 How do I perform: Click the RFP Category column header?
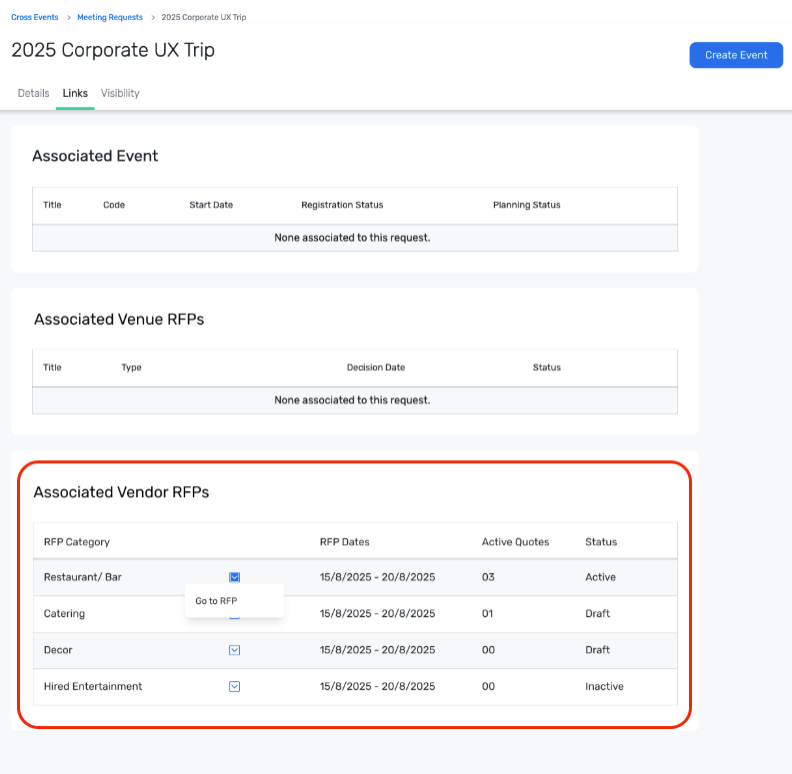pos(77,542)
